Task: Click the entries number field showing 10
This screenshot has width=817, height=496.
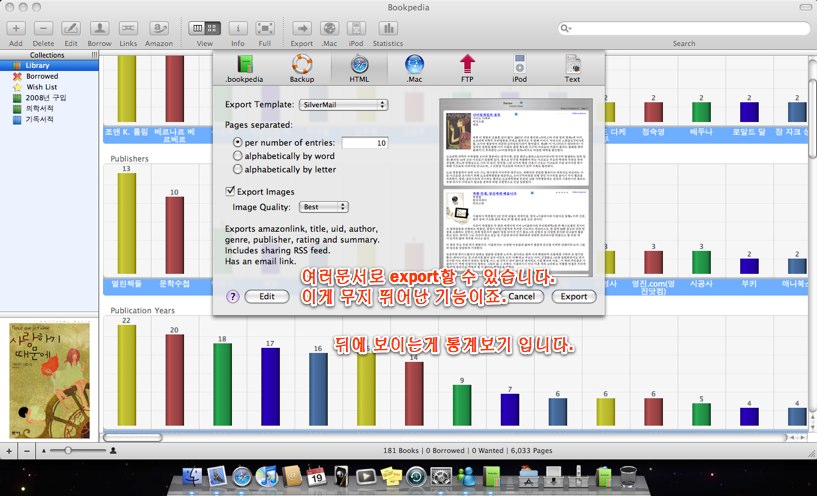Action: tap(365, 142)
